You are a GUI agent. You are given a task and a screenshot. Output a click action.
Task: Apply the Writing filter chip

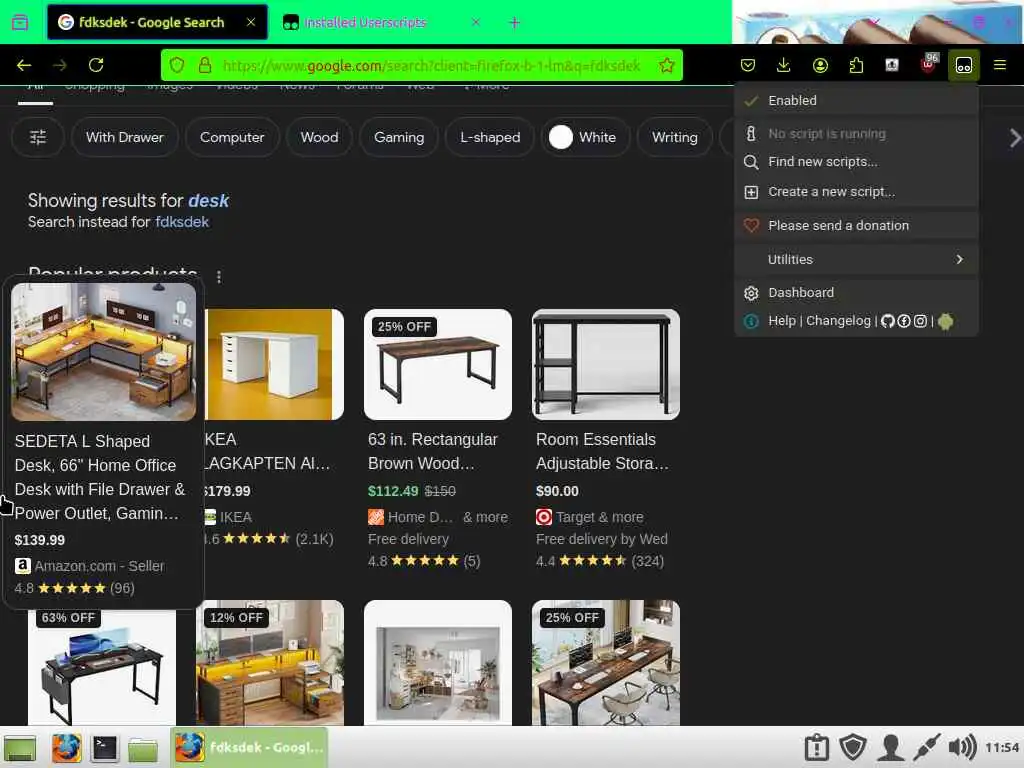pyautogui.click(x=675, y=137)
